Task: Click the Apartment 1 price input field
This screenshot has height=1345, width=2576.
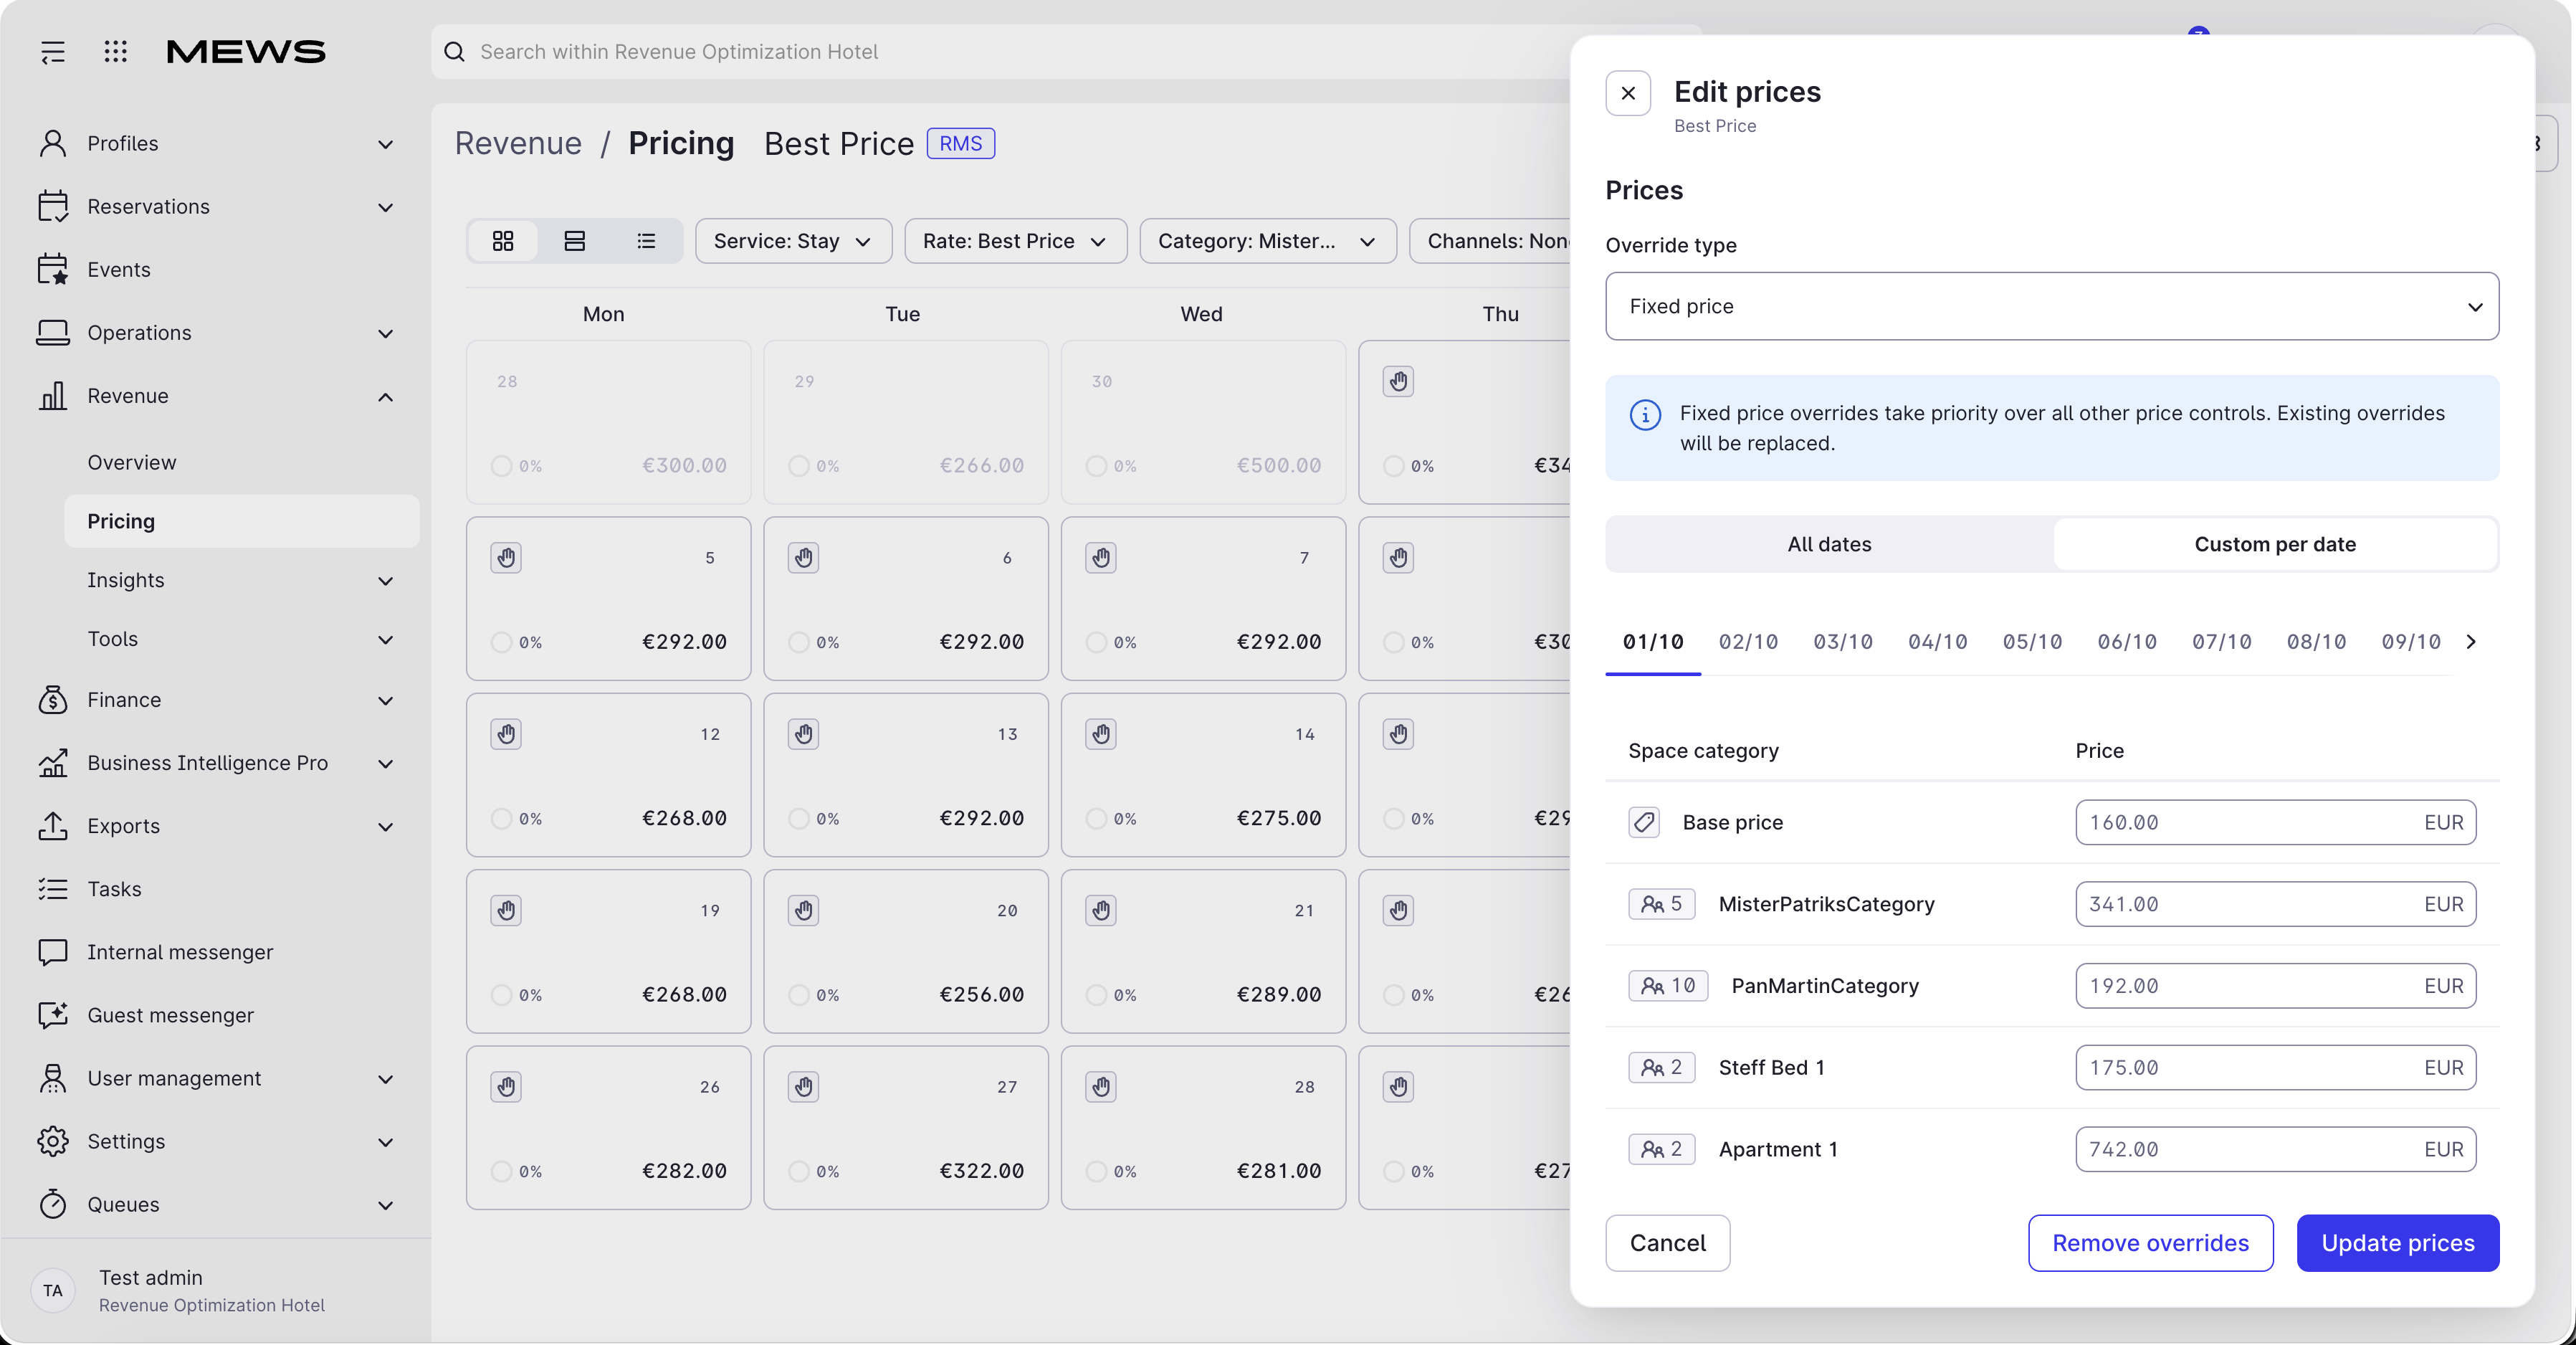Action: 2275,1150
